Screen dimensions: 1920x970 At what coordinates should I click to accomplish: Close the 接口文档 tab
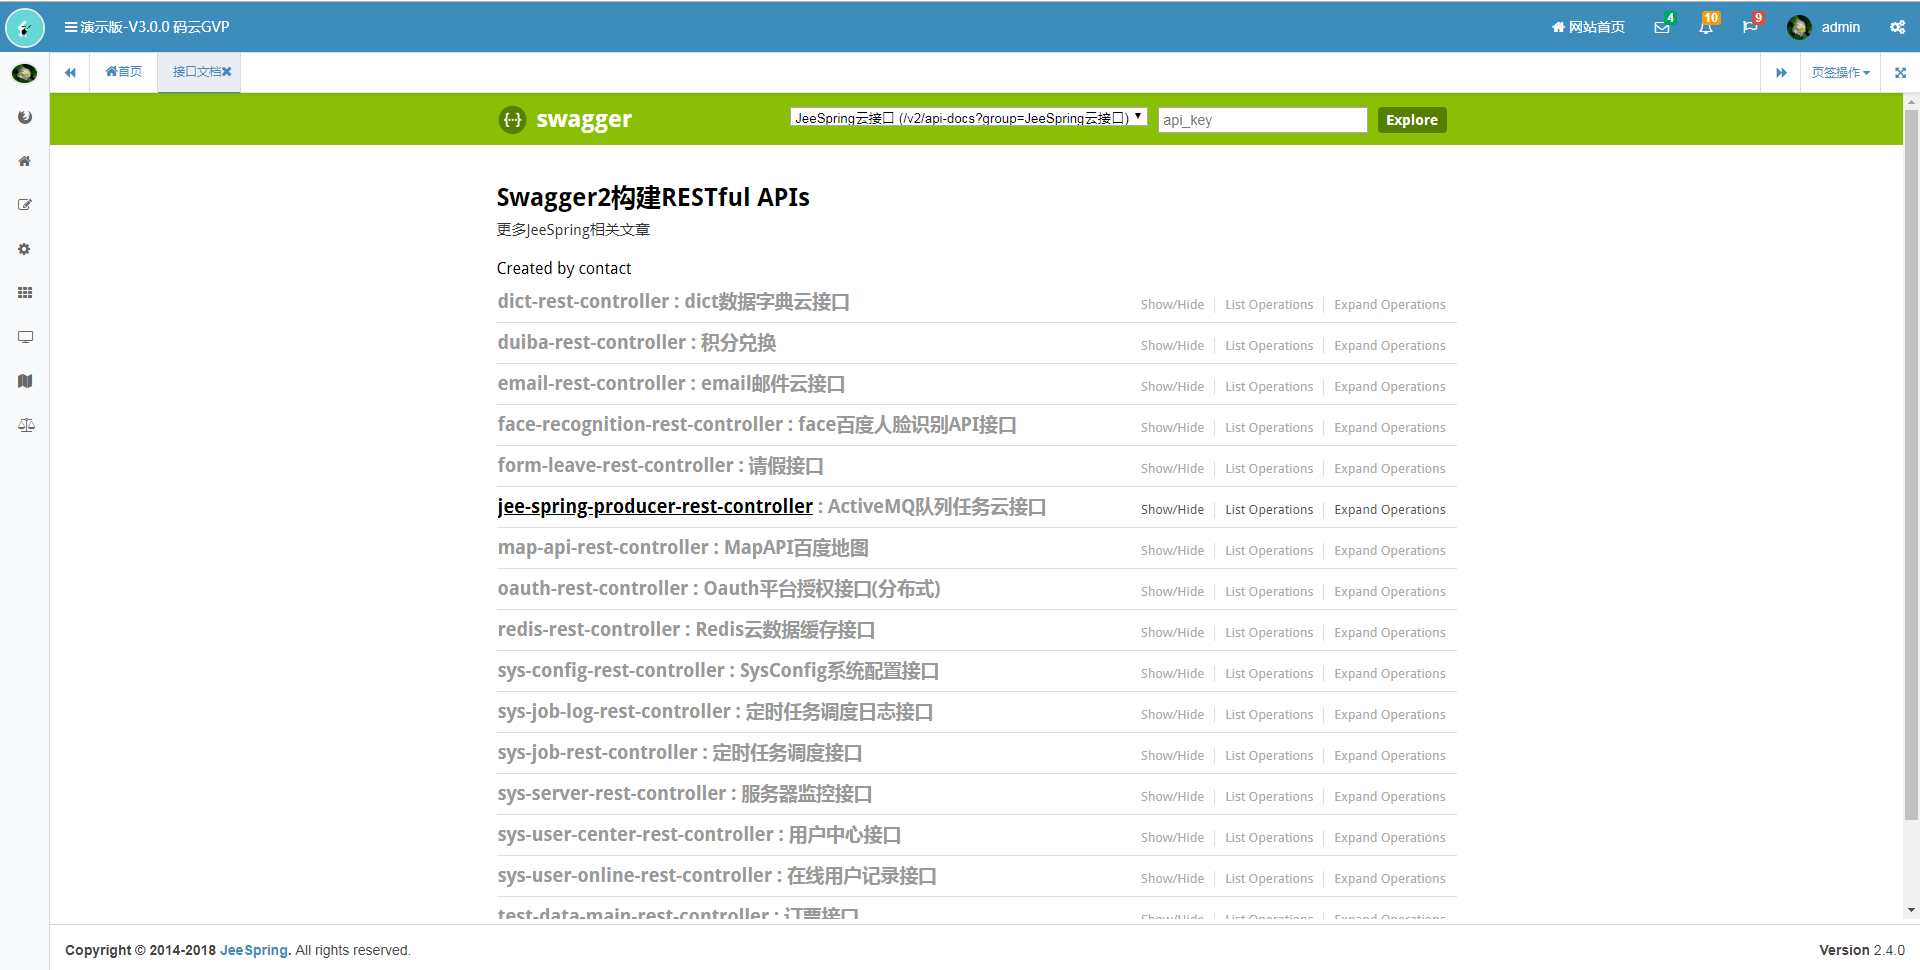click(227, 72)
